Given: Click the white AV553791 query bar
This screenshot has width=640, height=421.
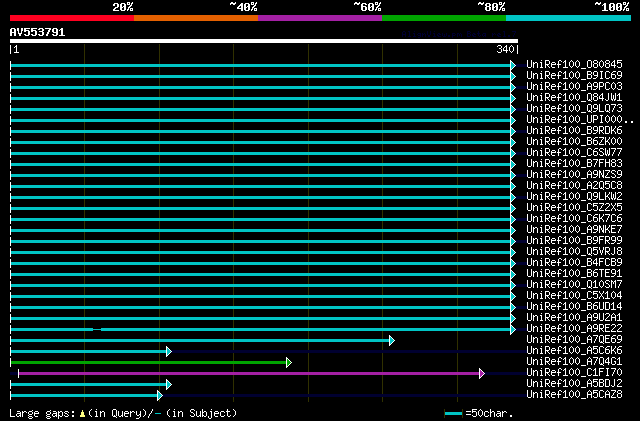Looking at the screenshot, I should point(263,41).
